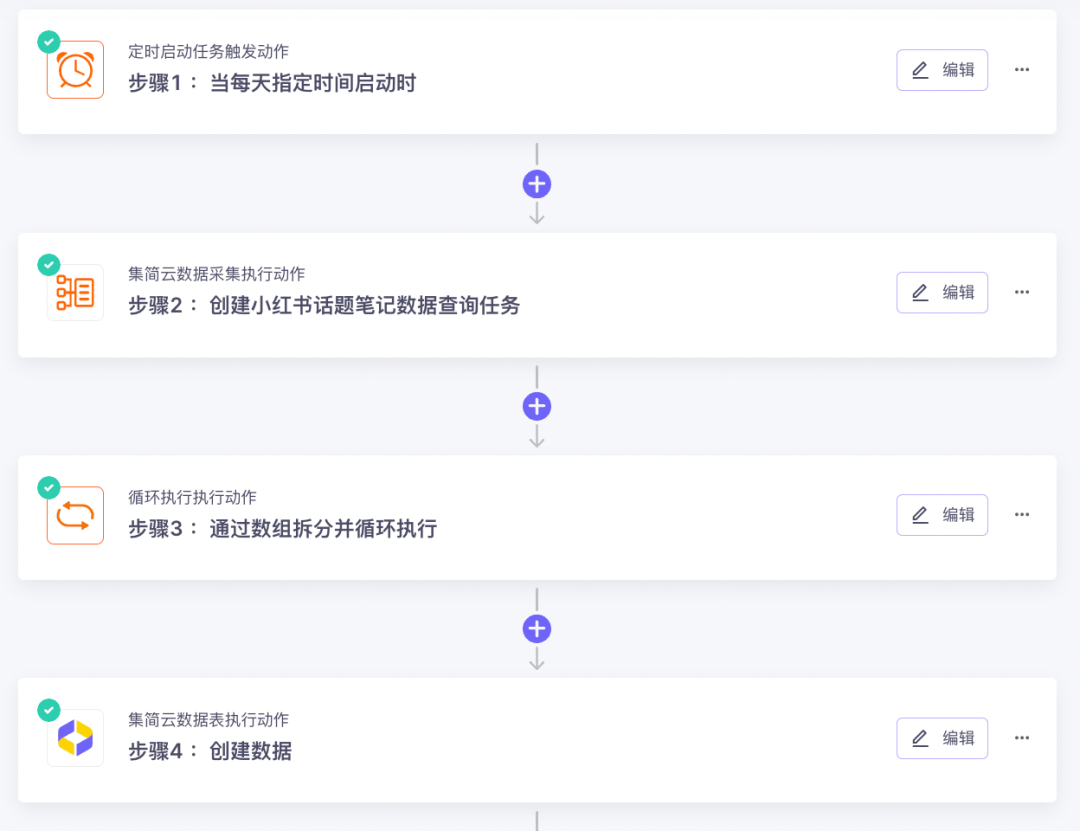The image size is (1080, 831).
Task: Add a step after step 1 using plus
Action: (x=537, y=184)
